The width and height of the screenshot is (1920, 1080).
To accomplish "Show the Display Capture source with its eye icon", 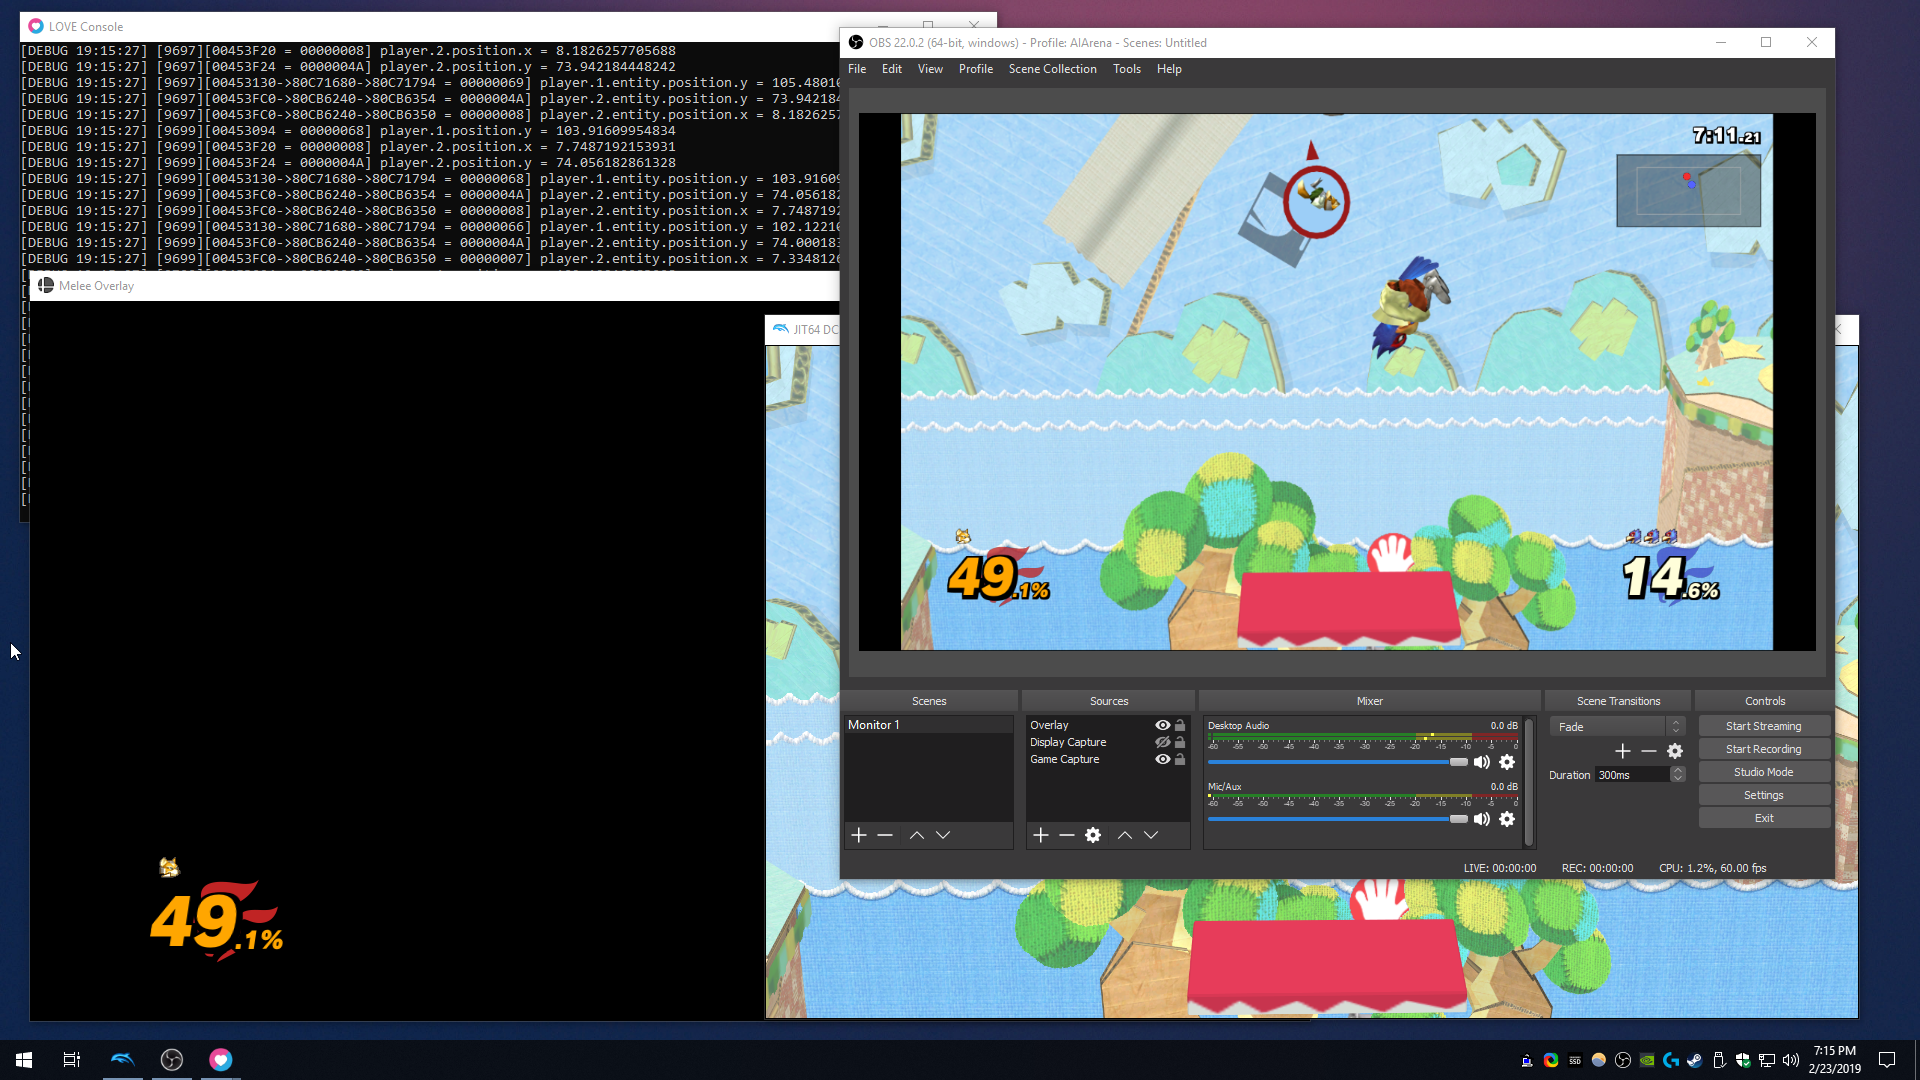I will tap(1162, 742).
